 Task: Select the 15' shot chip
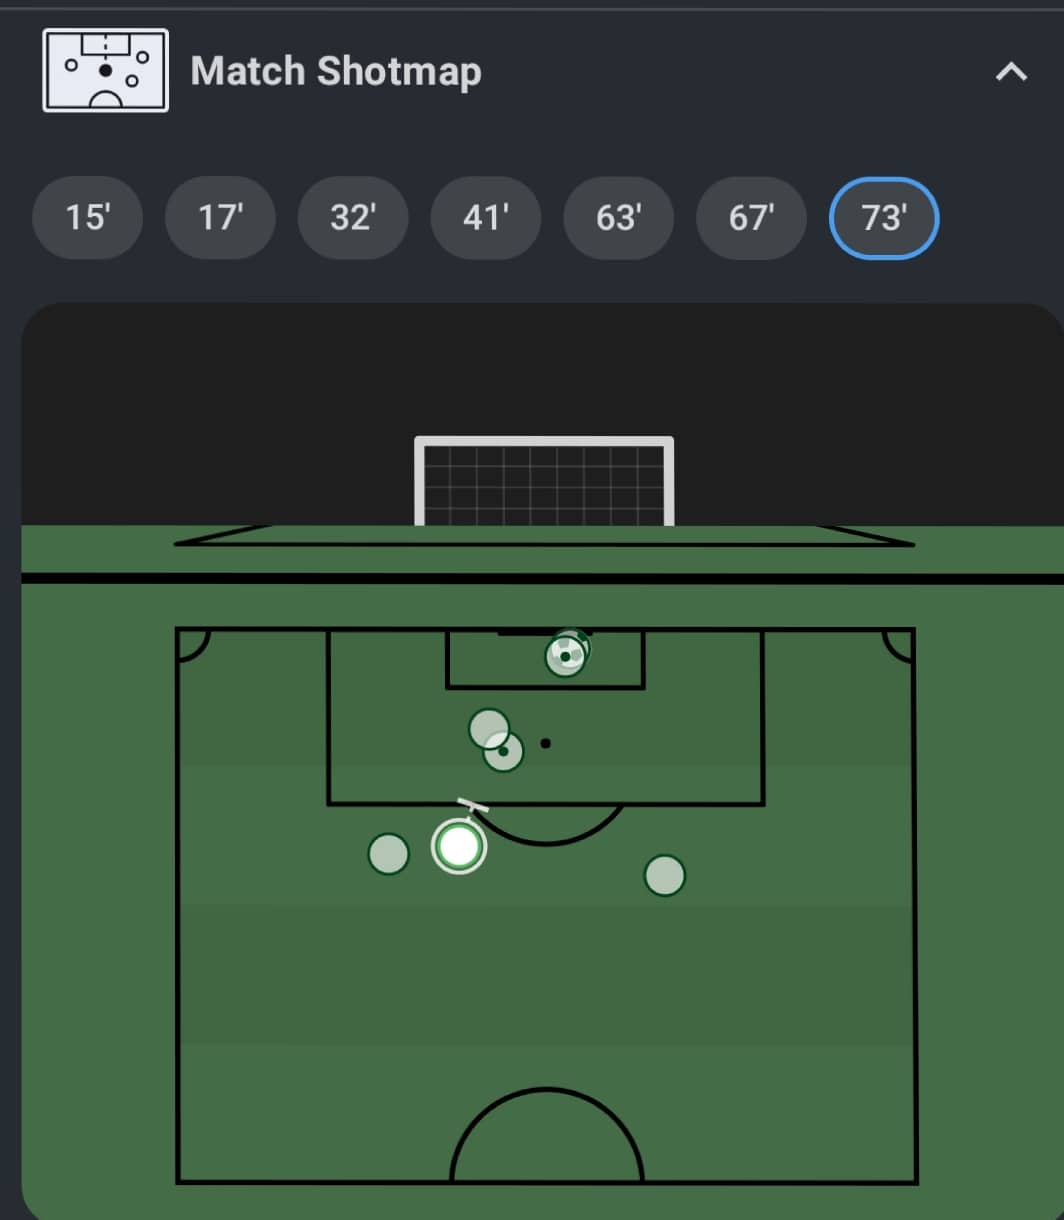[87, 218]
